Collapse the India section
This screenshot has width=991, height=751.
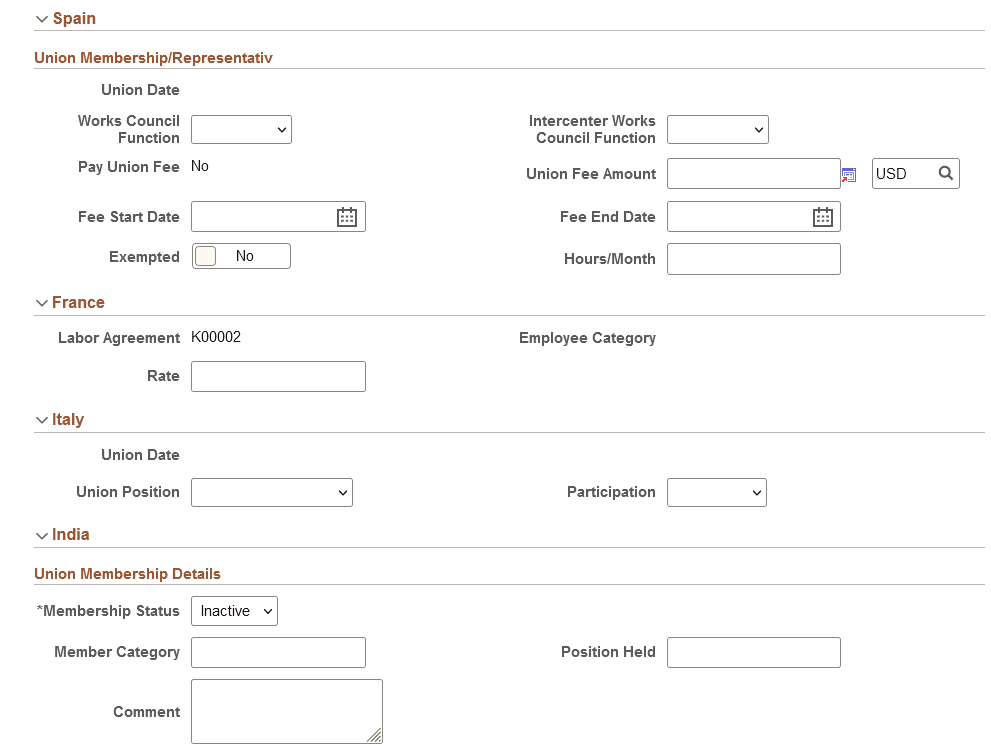(x=41, y=534)
